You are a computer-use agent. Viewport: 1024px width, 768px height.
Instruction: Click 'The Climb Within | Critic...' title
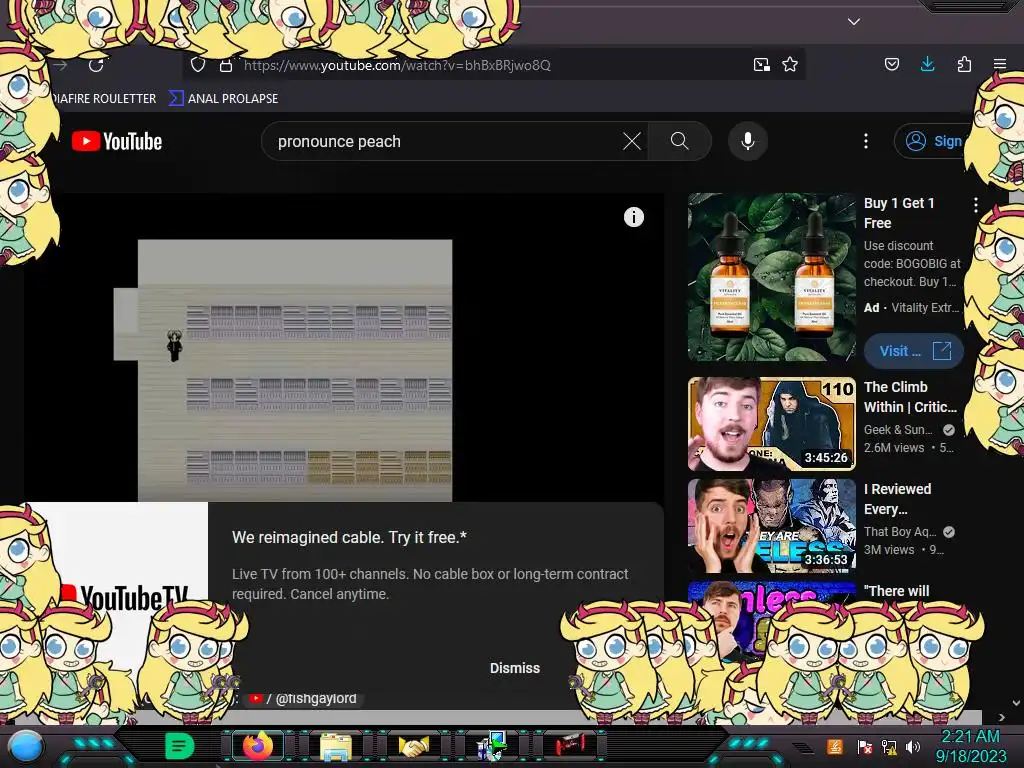point(910,397)
